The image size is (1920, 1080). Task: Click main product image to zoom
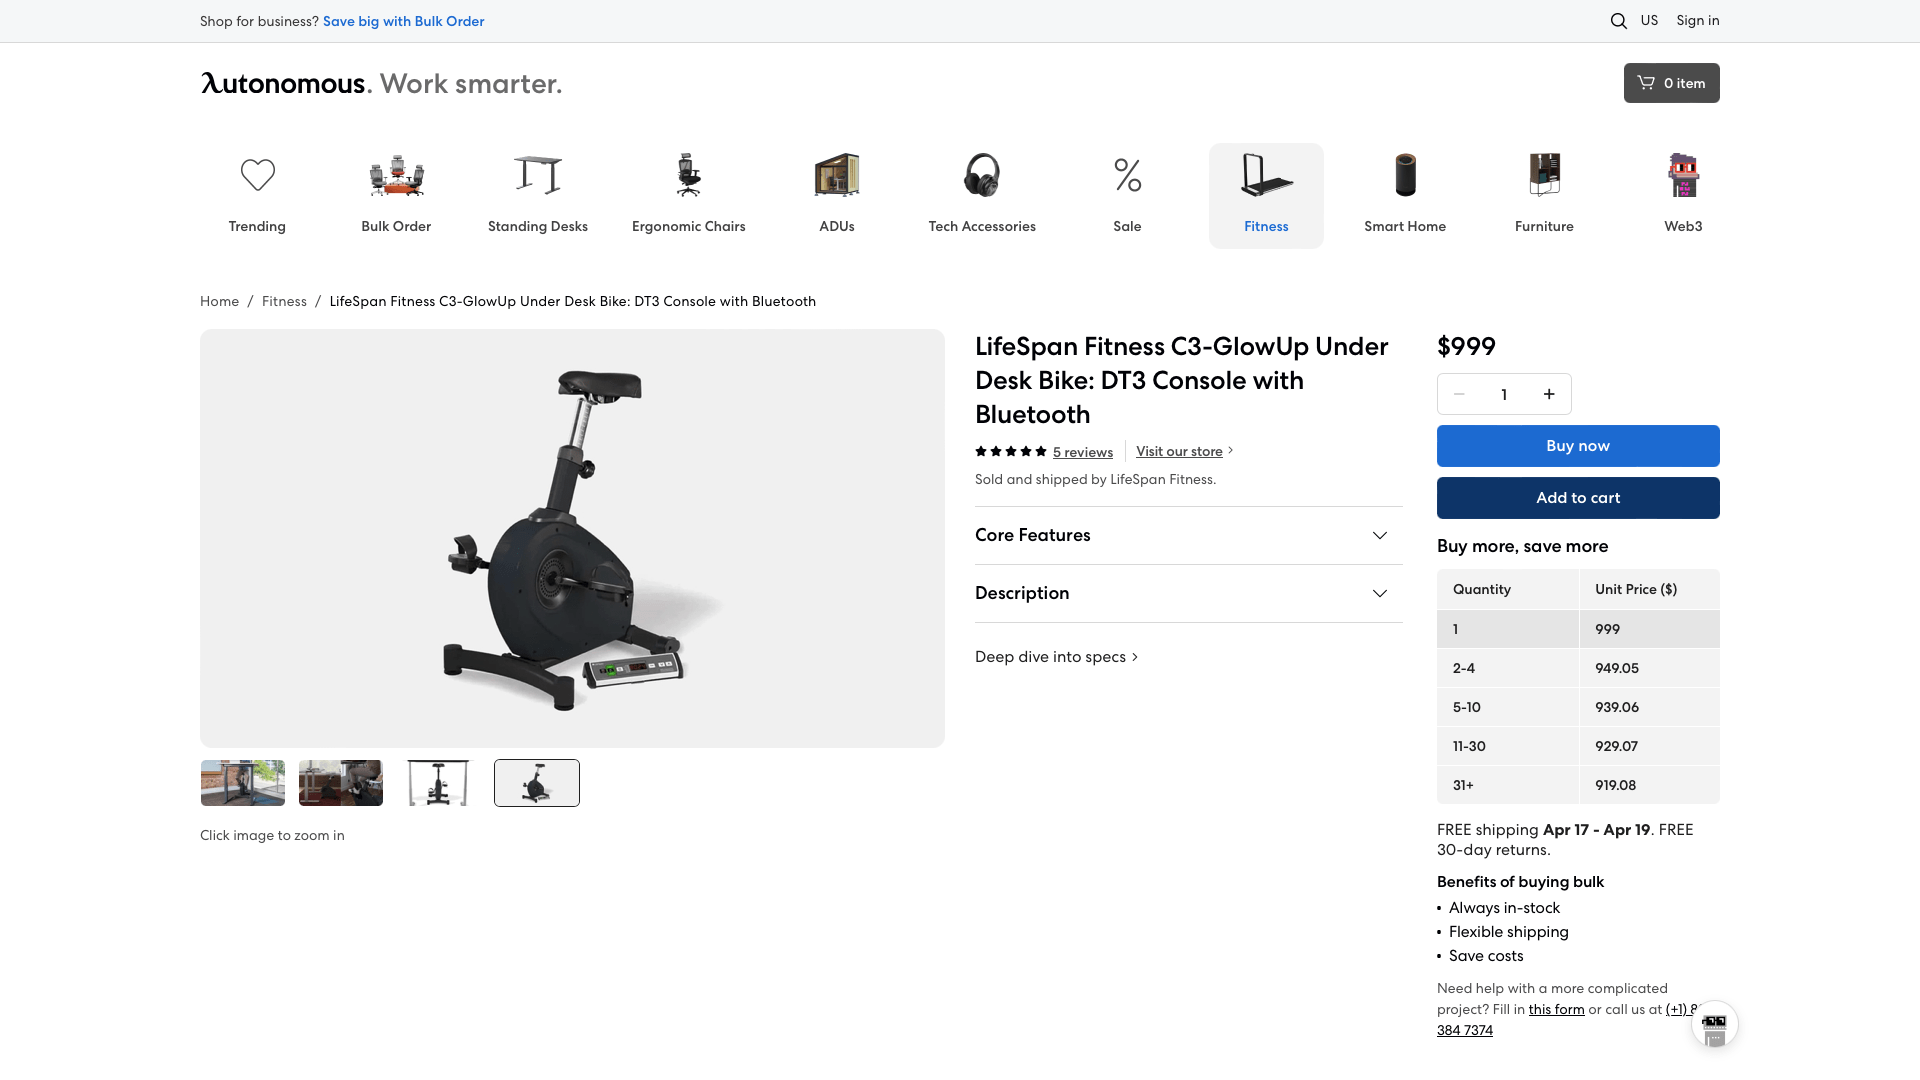pyautogui.click(x=572, y=538)
